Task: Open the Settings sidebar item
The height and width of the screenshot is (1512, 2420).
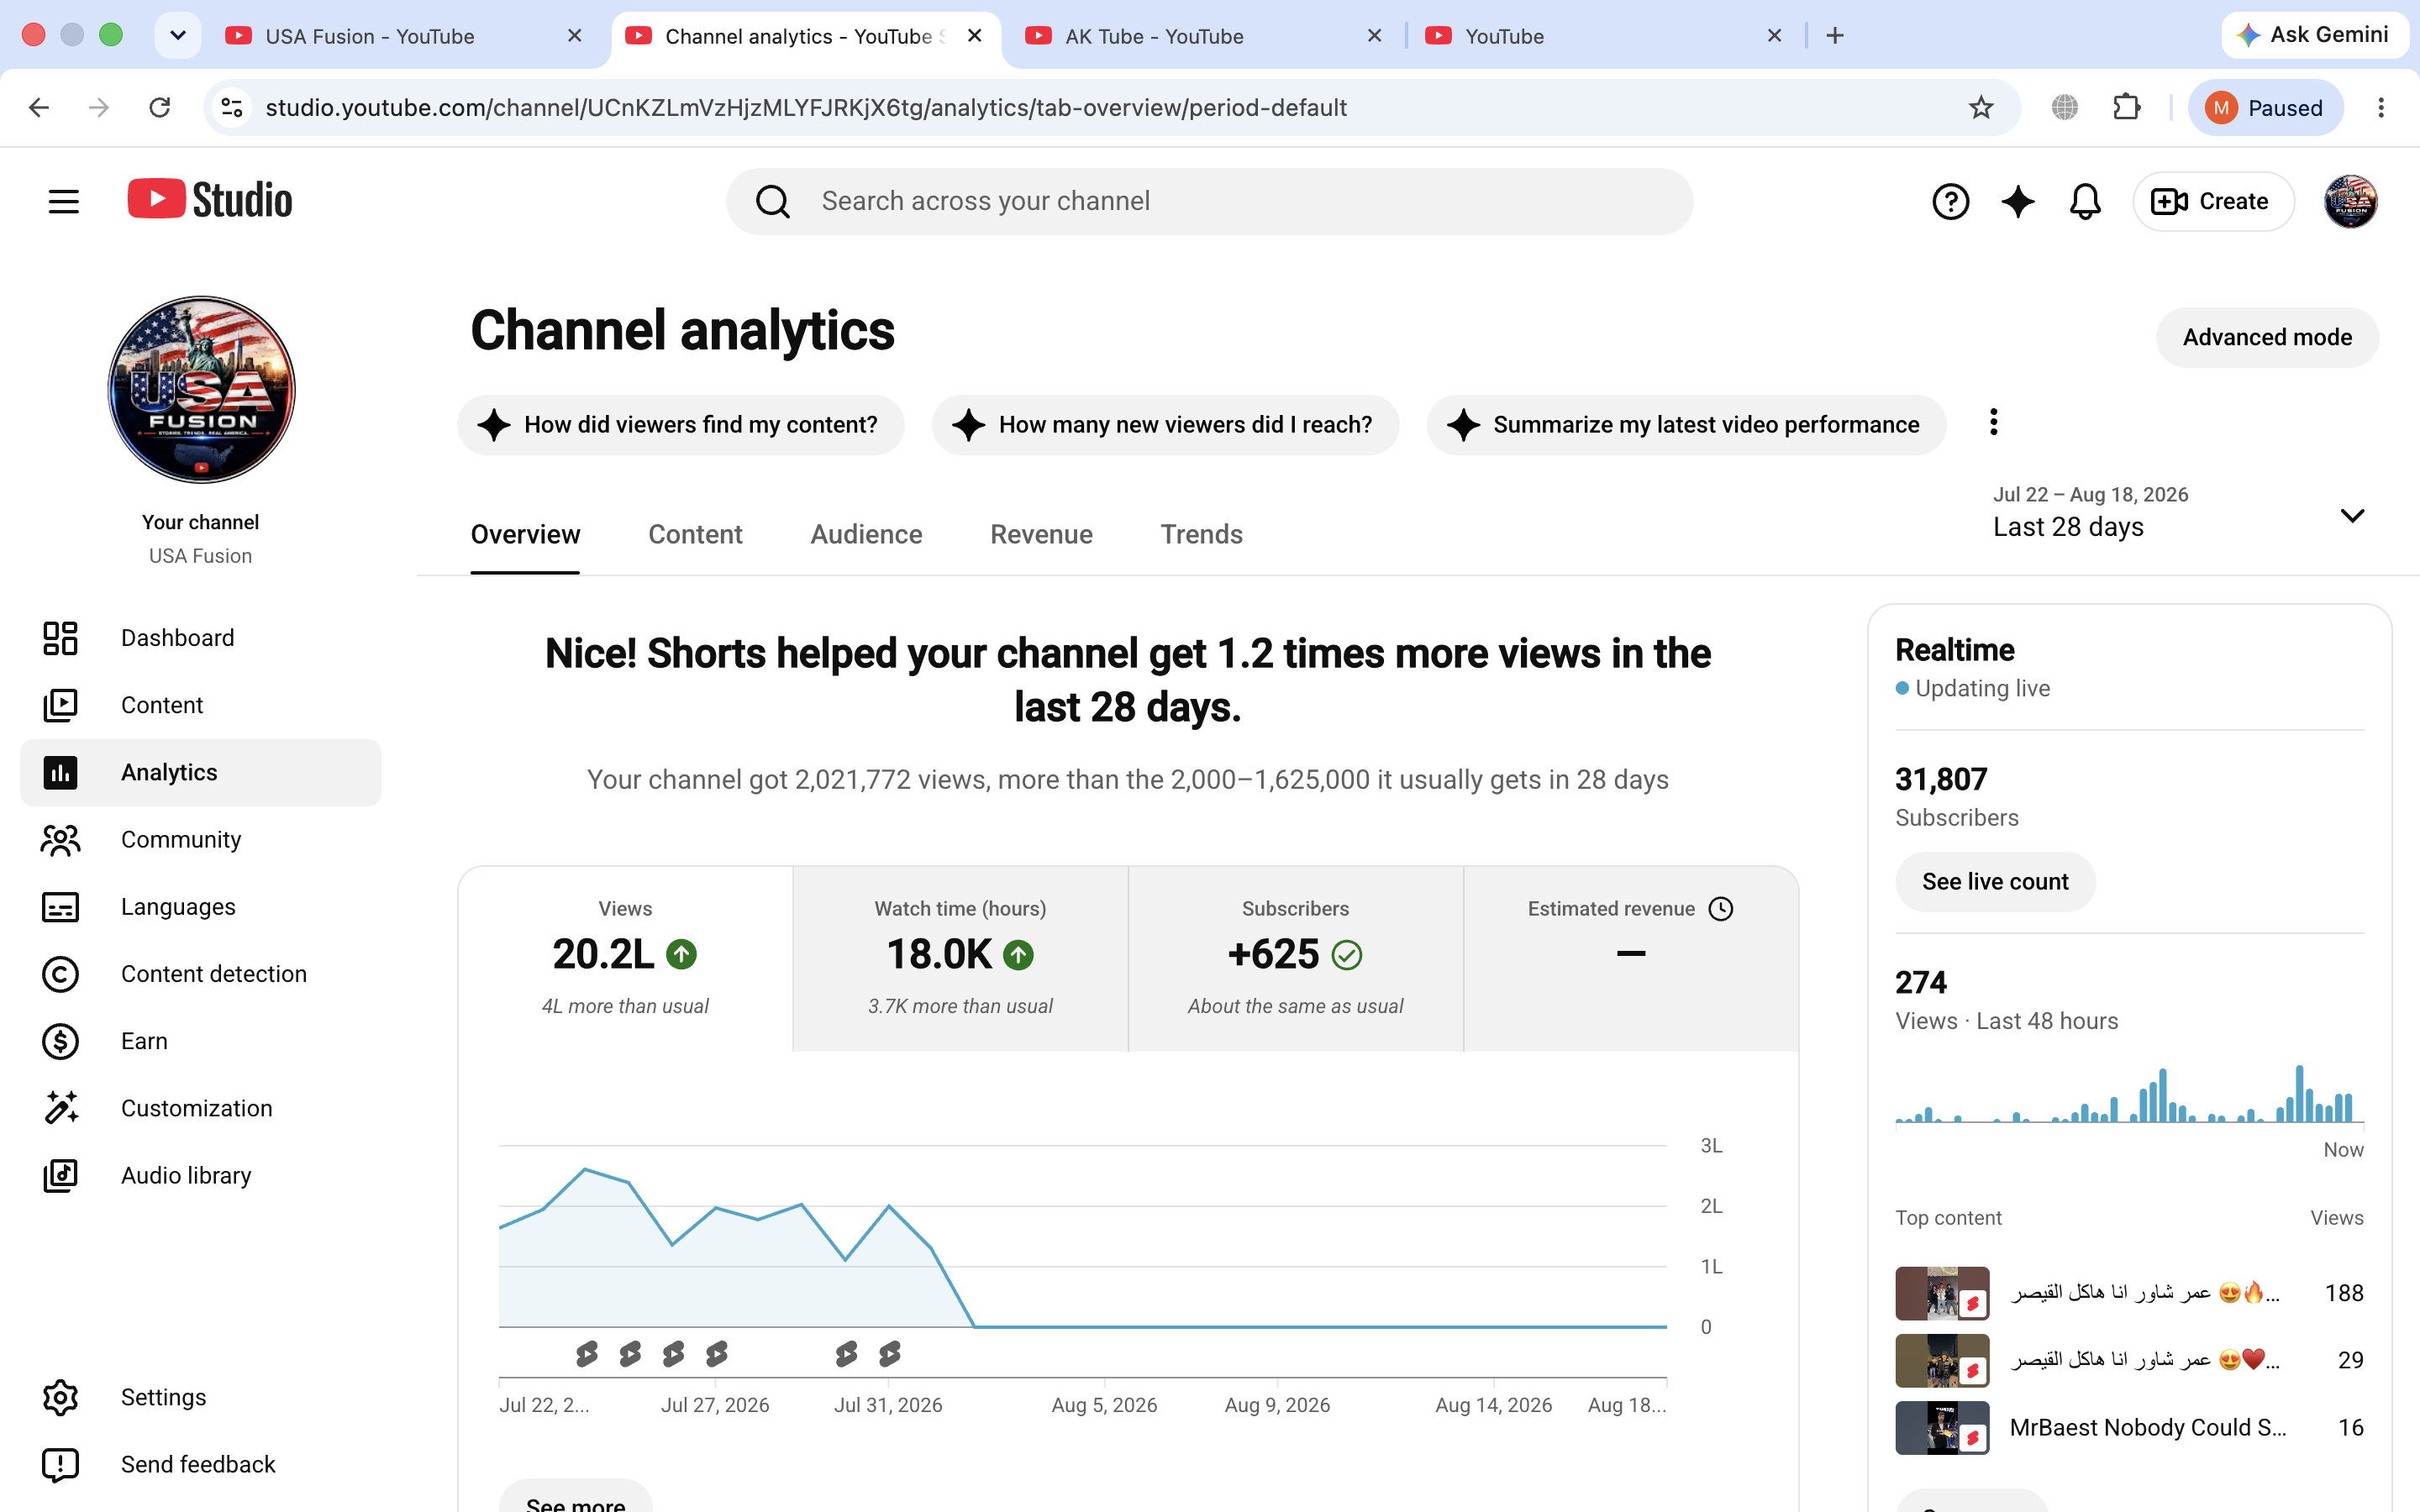Action: (200, 1397)
